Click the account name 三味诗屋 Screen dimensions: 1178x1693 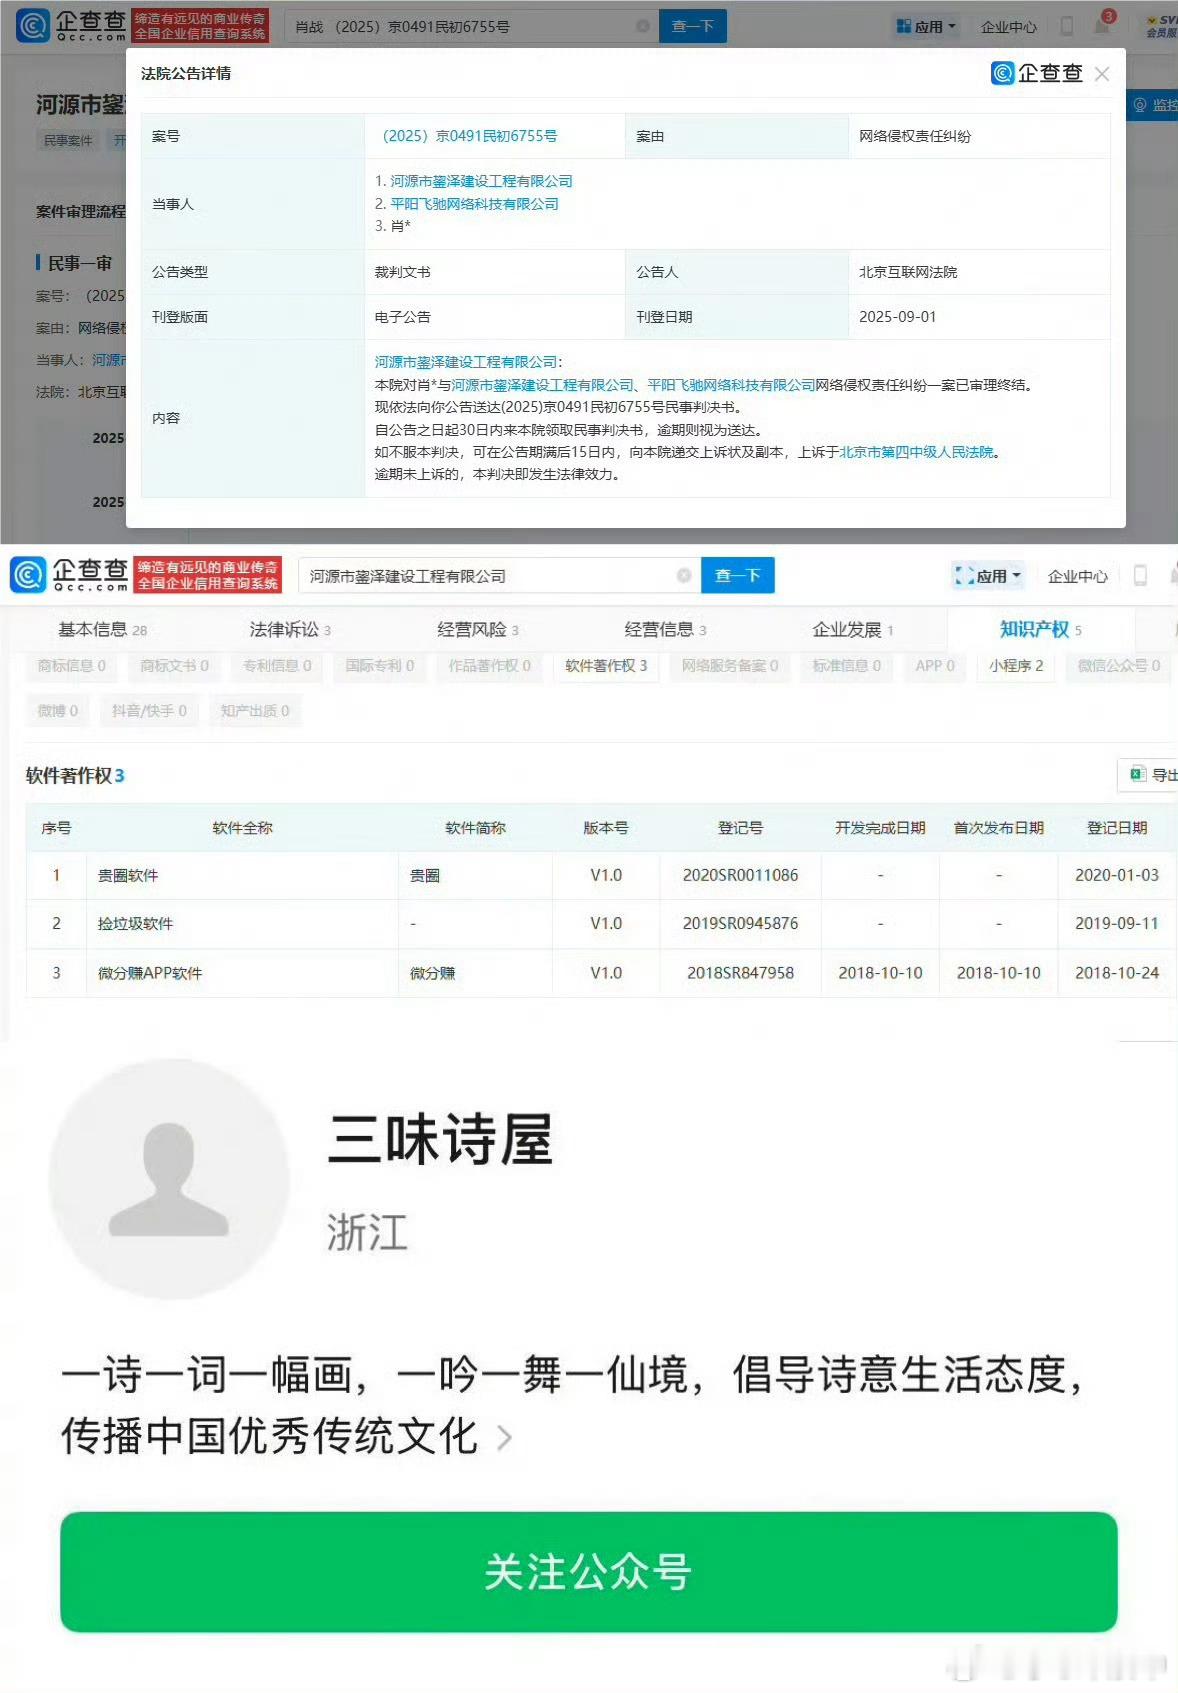(440, 1139)
